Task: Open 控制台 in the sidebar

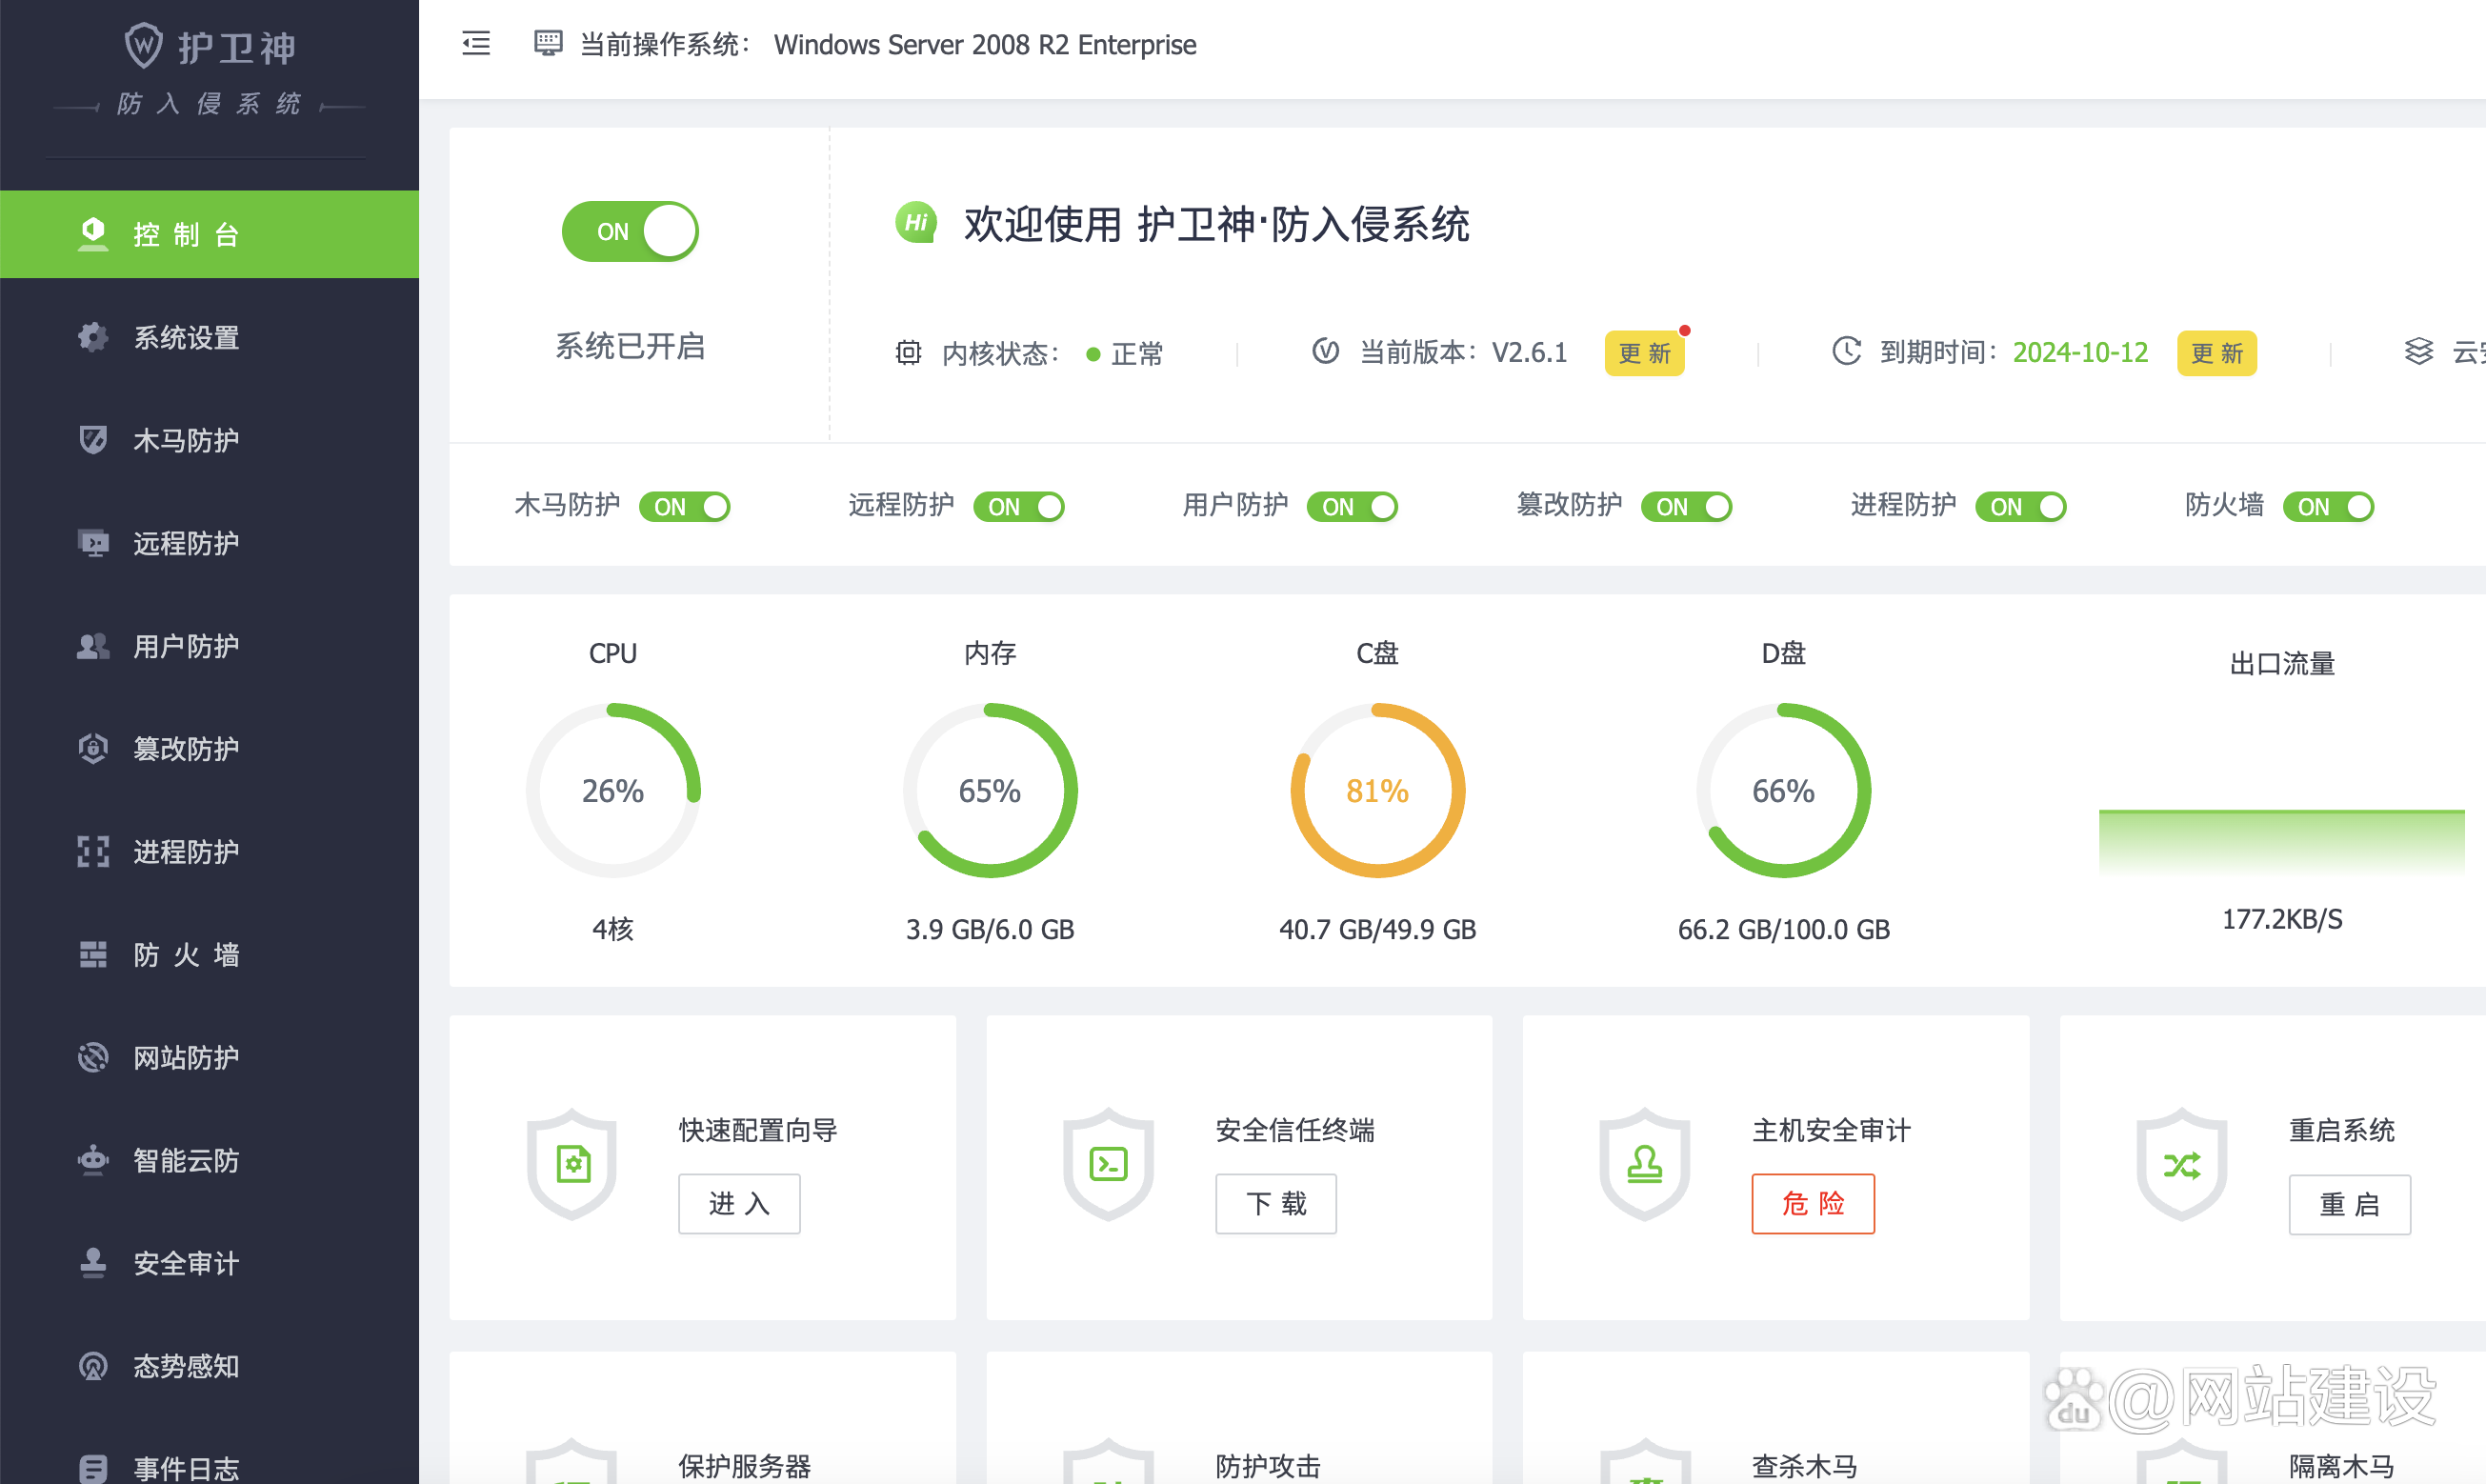Action: click(x=209, y=234)
